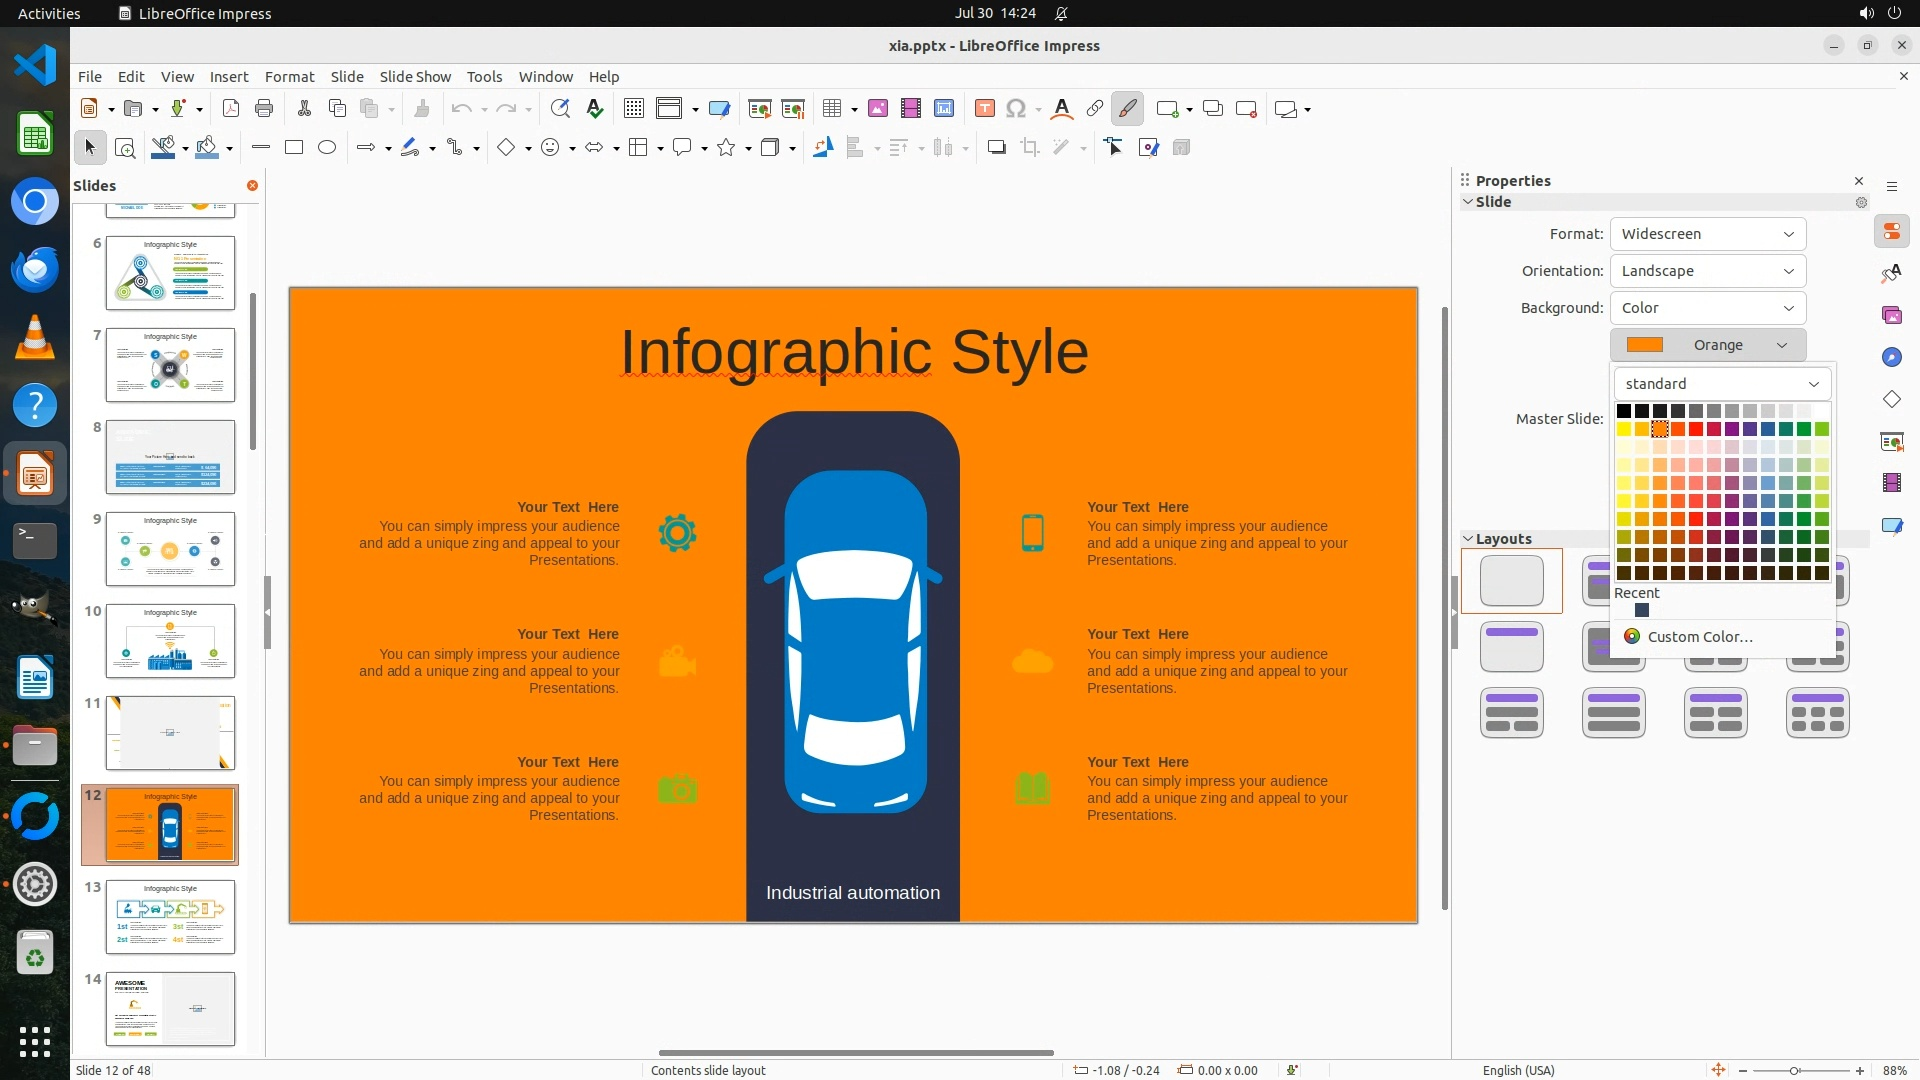This screenshot has height=1080, width=1920.
Task: Click Start from First Slide icon
Action: click(x=760, y=109)
